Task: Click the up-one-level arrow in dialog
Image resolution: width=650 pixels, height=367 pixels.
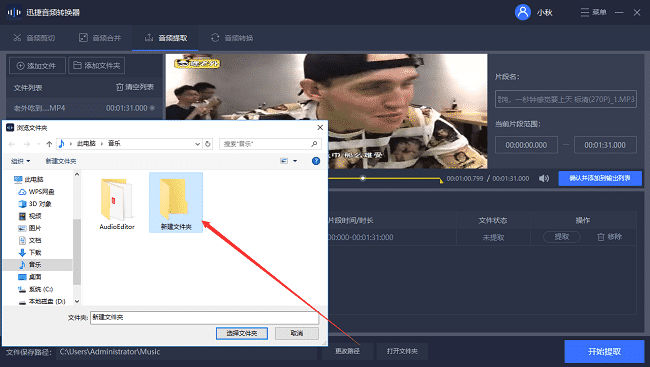Action: (x=49, y=144)
